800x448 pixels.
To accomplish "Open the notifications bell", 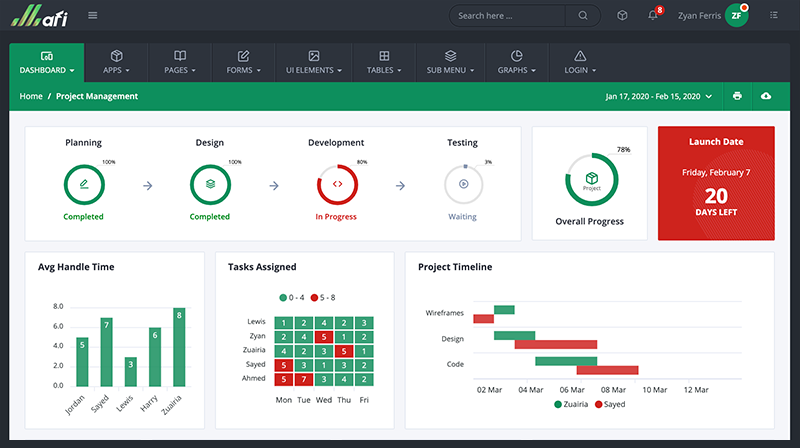I will 653,15.
